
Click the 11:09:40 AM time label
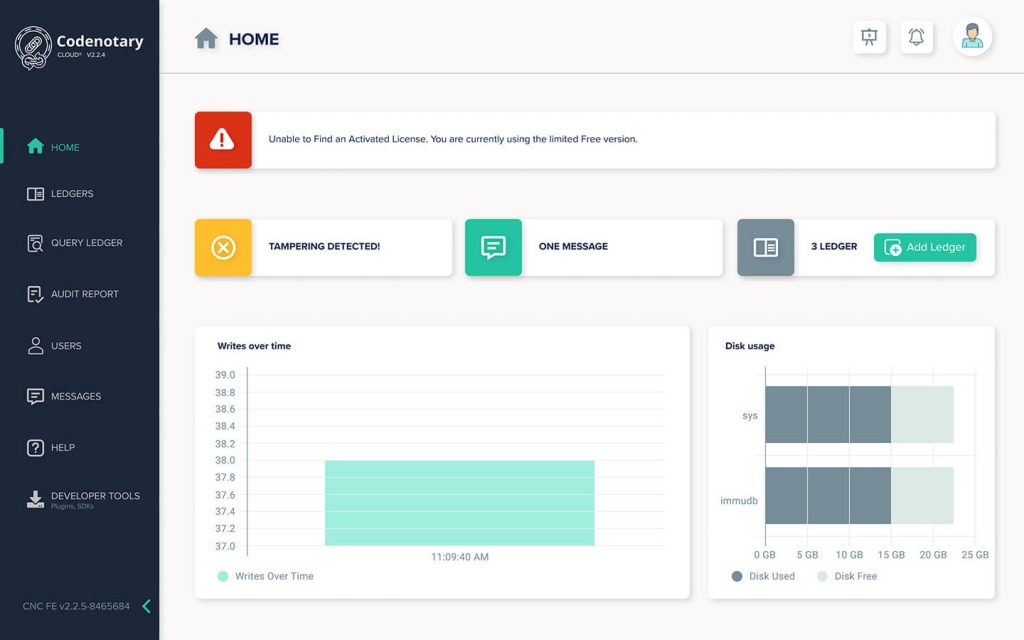[460, 557]
